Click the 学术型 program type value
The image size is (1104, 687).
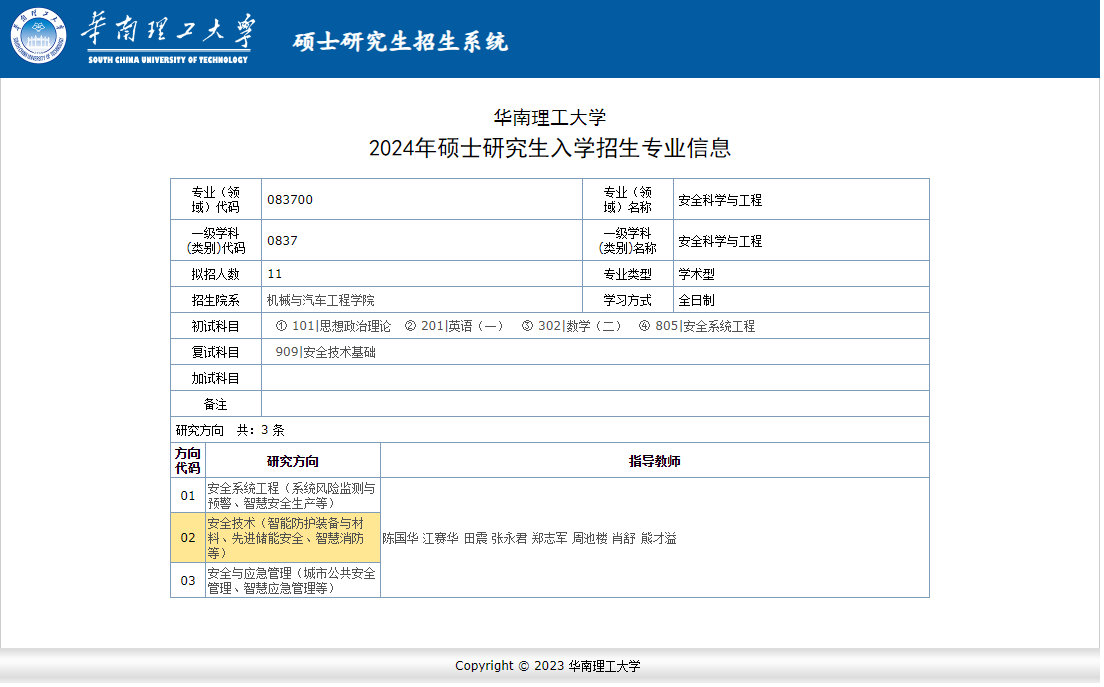click(x=696, y=274)
